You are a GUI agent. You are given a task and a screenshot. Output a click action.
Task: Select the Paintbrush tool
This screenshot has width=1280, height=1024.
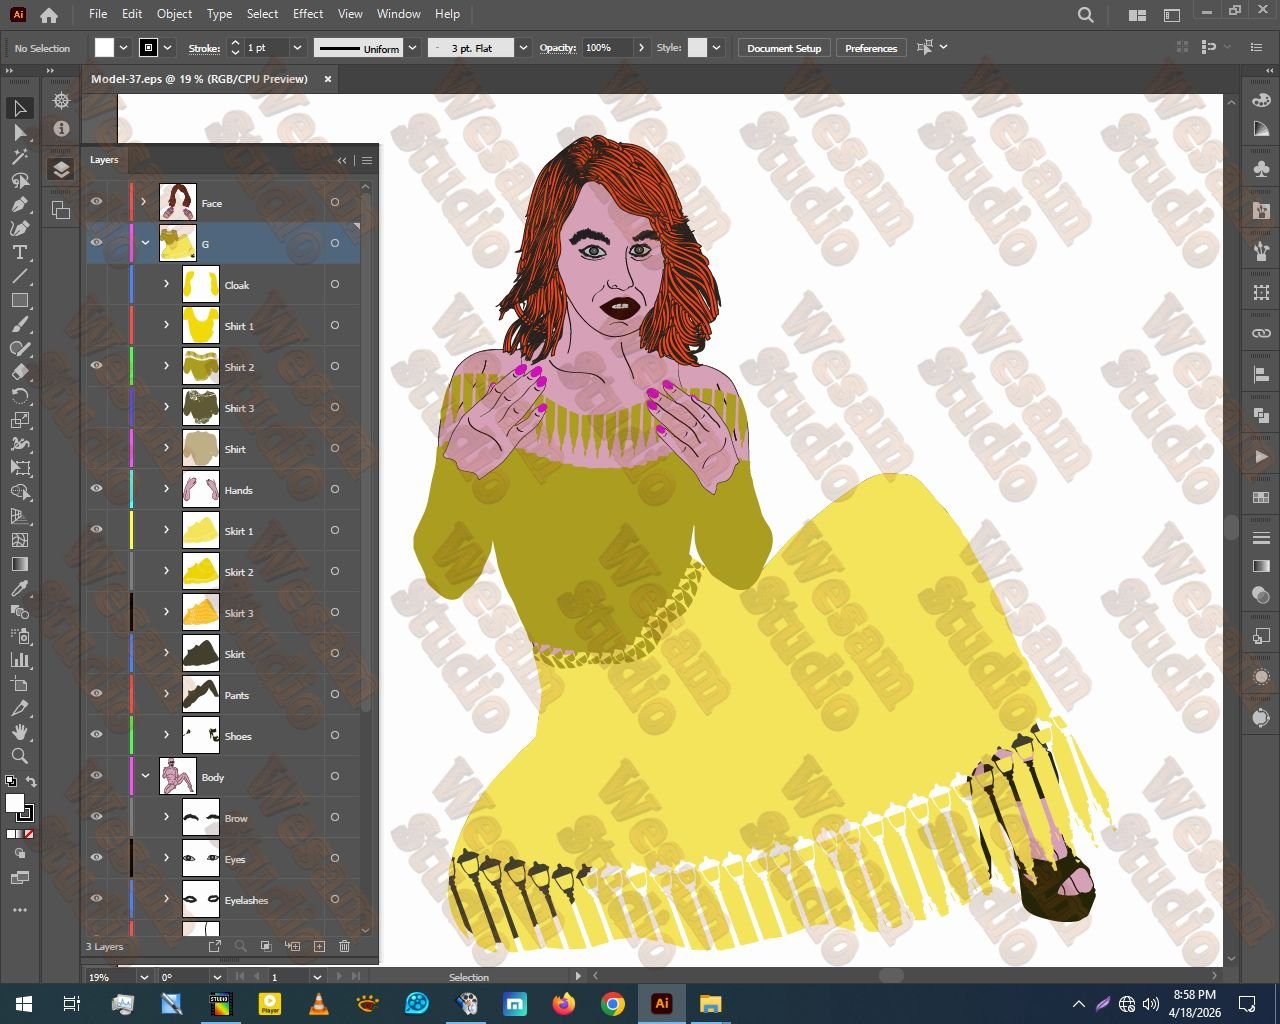[20, 324]
